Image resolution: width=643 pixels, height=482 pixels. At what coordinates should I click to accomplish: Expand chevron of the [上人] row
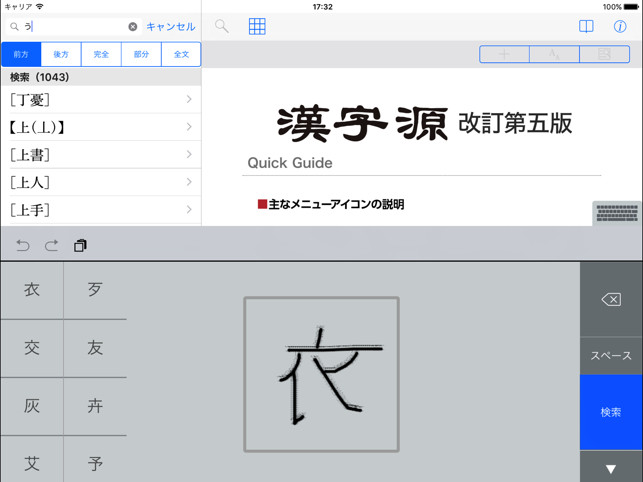[x=189, y=182]
